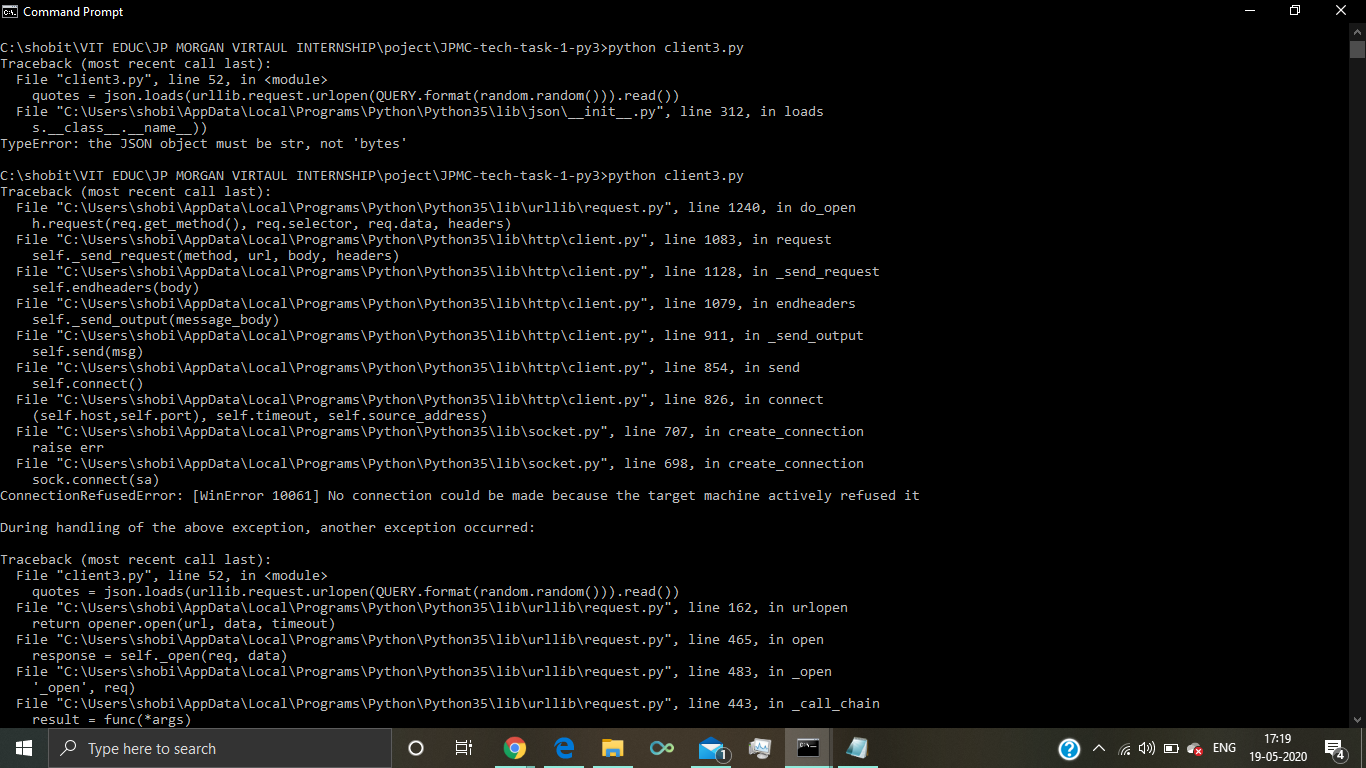The image size is (1366, 768).
Task: Show hidden system tray icons chevron
Action: coord(1098,748)
